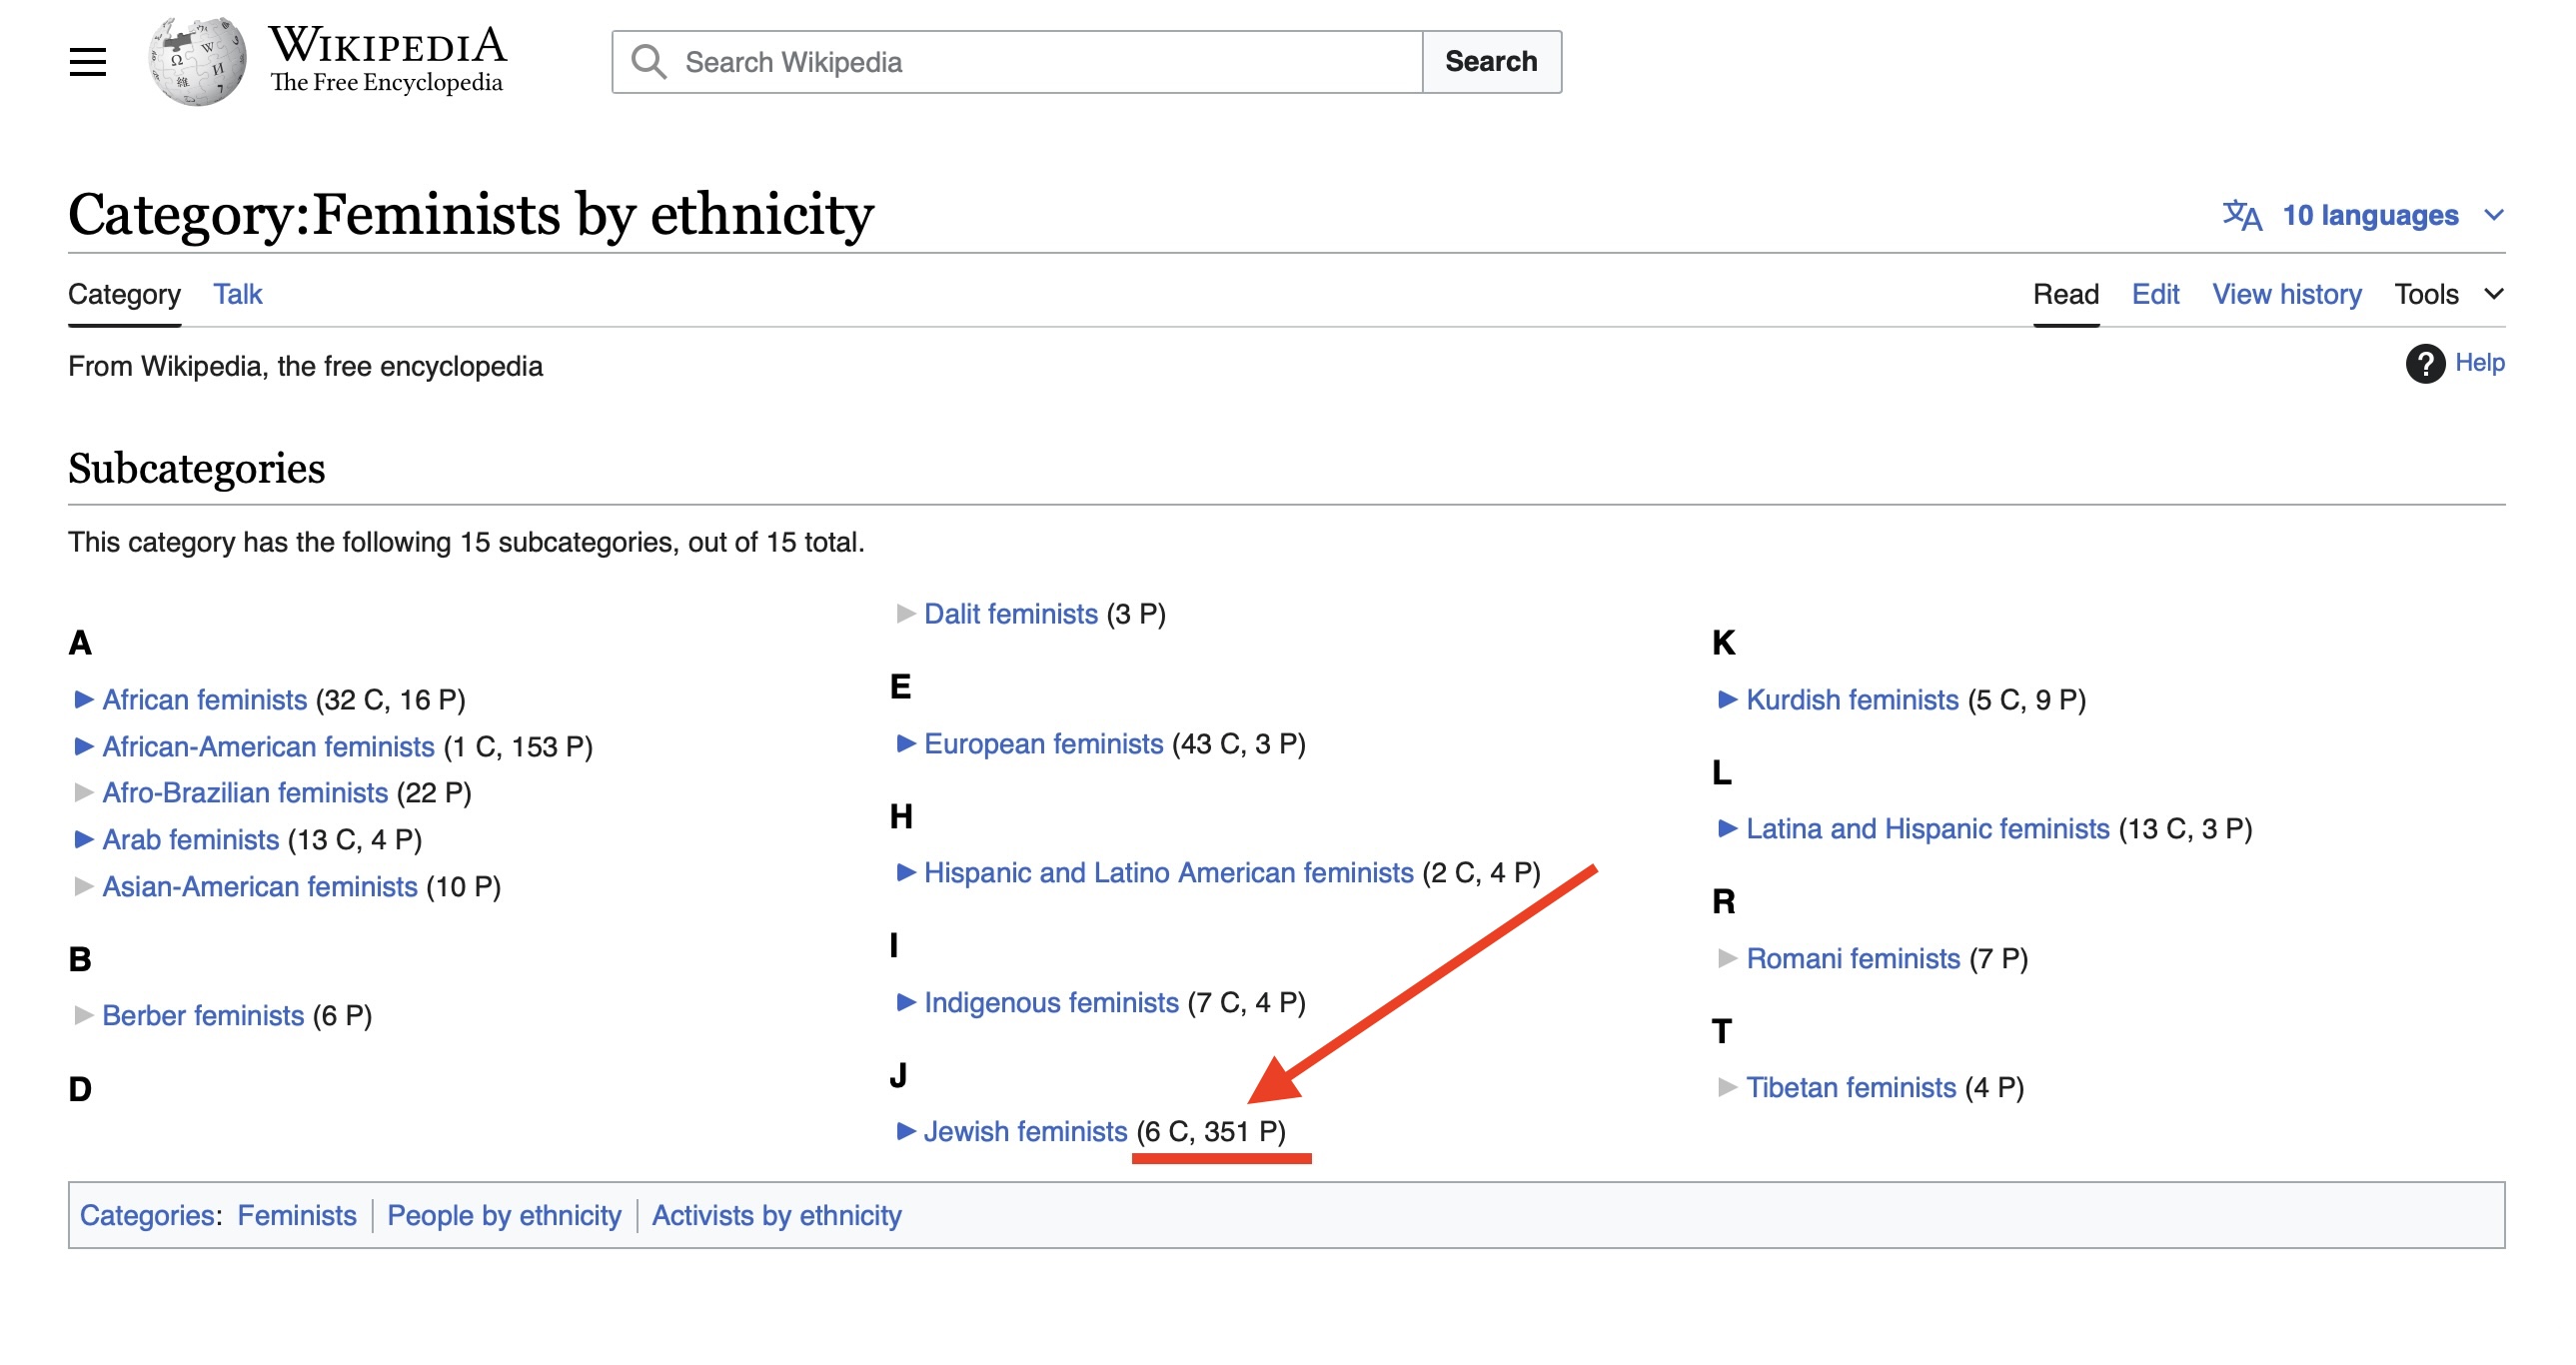The image size is (2576, 1365).
Task: Expand the African-American feminists arrow
Action: click(x=84, y=746)
